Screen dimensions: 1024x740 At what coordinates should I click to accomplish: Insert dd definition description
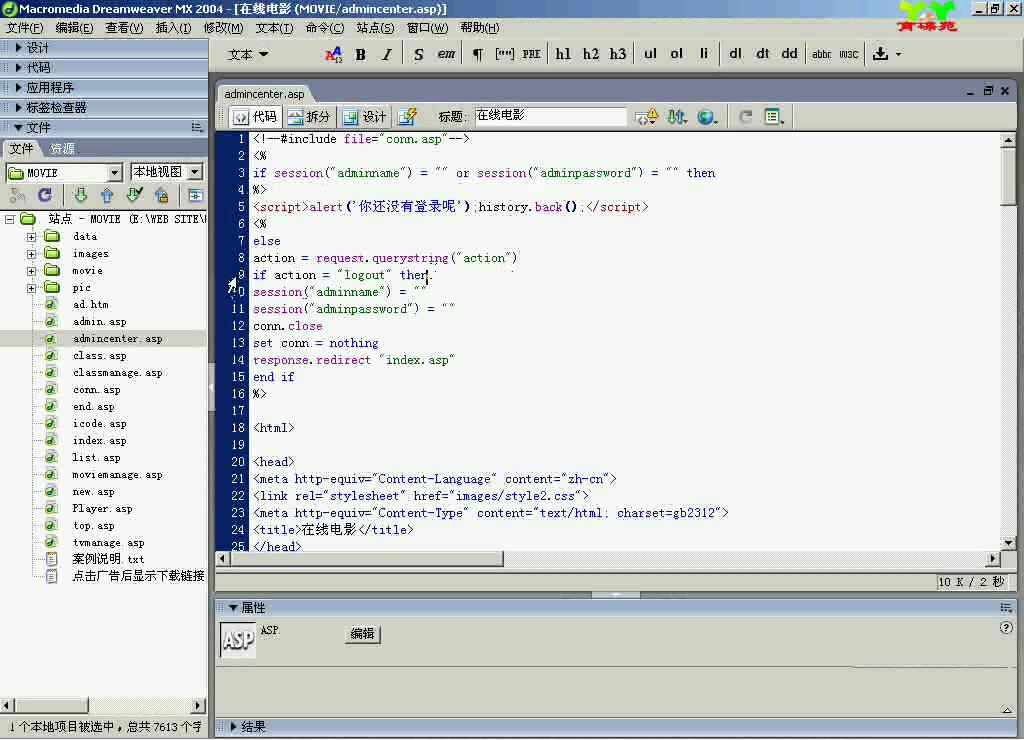(789, 54)
